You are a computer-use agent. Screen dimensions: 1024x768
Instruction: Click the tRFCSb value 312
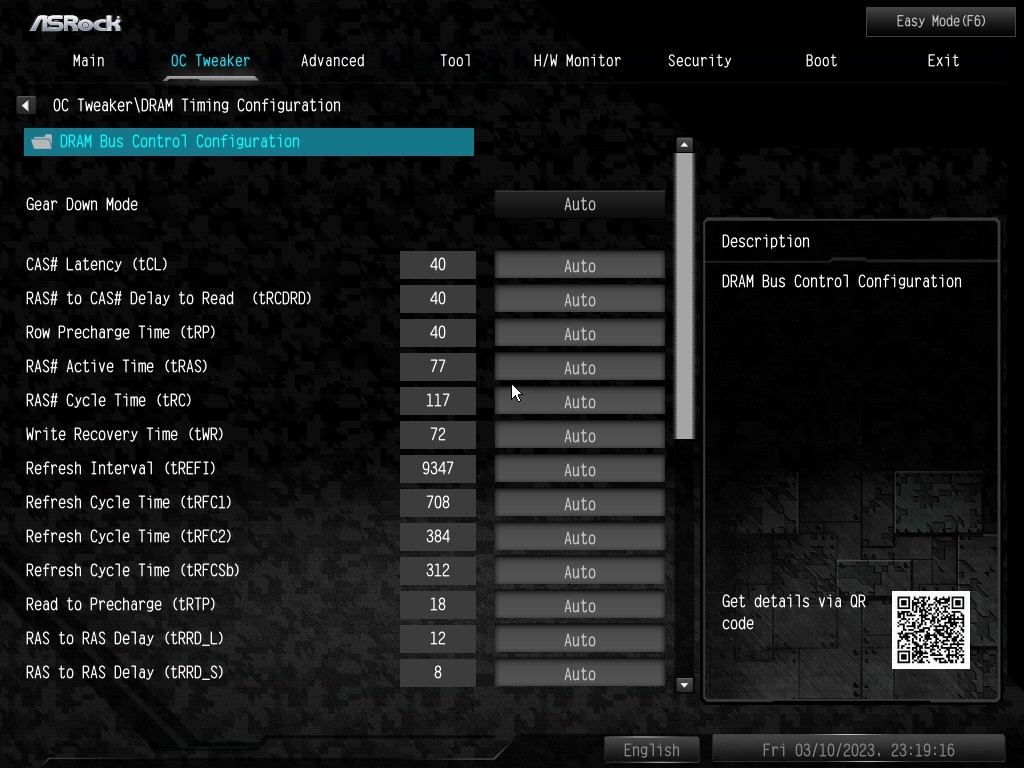point(438,570)
